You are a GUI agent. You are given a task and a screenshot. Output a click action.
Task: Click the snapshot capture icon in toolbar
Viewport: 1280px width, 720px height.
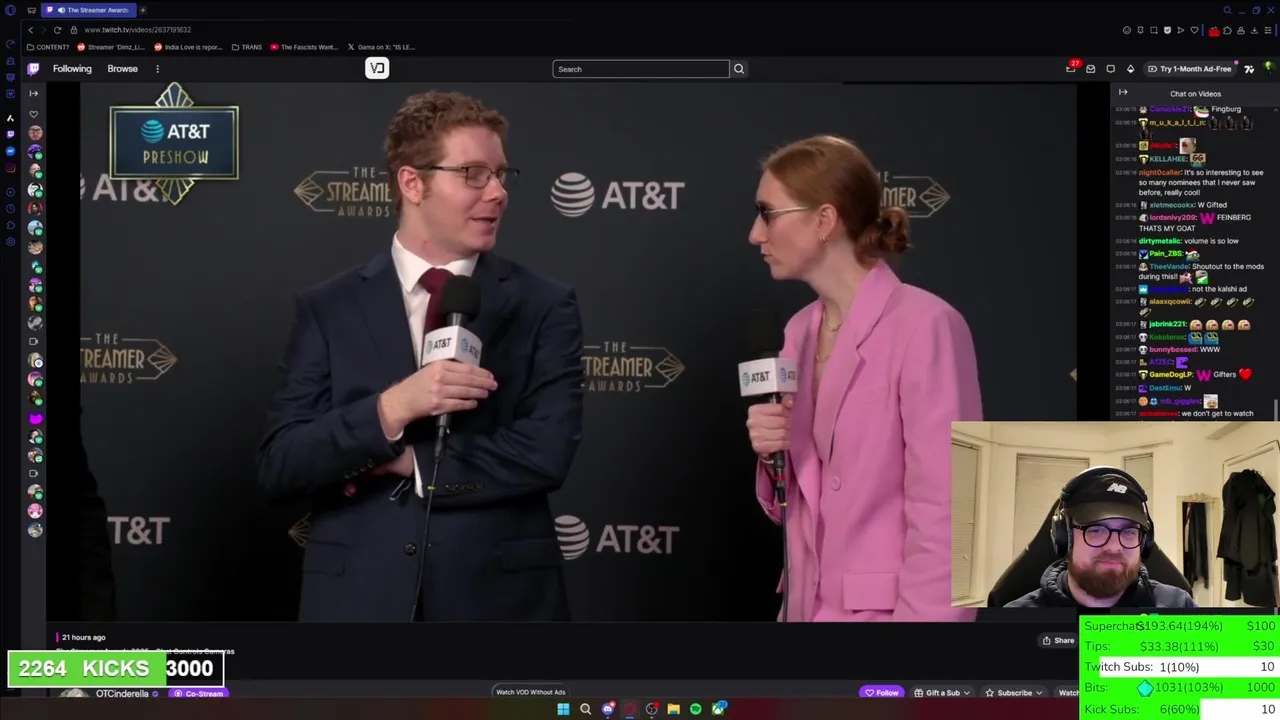(1154, 30)
